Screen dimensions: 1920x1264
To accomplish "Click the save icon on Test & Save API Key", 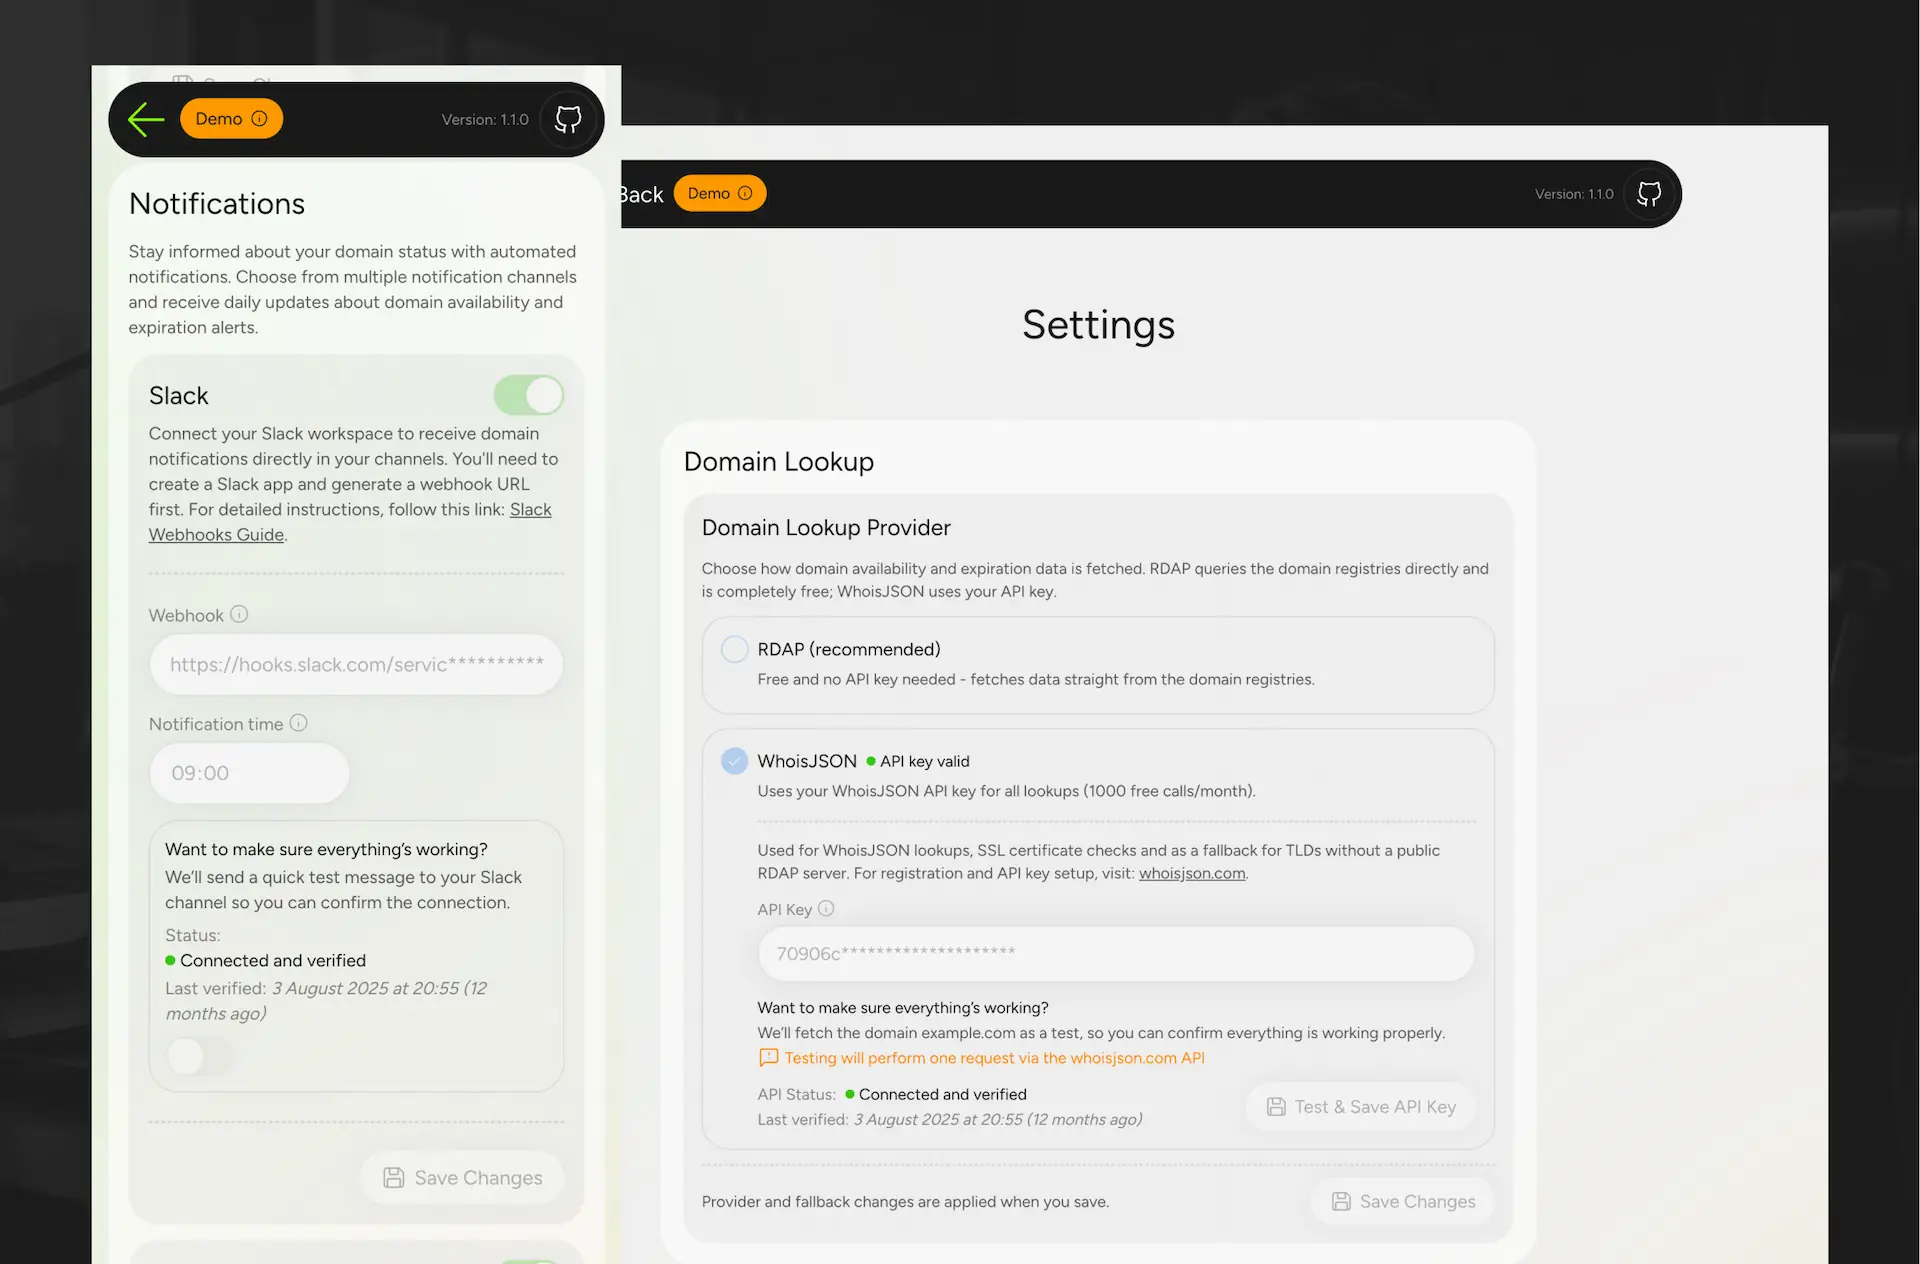I will [1276, 1107].
